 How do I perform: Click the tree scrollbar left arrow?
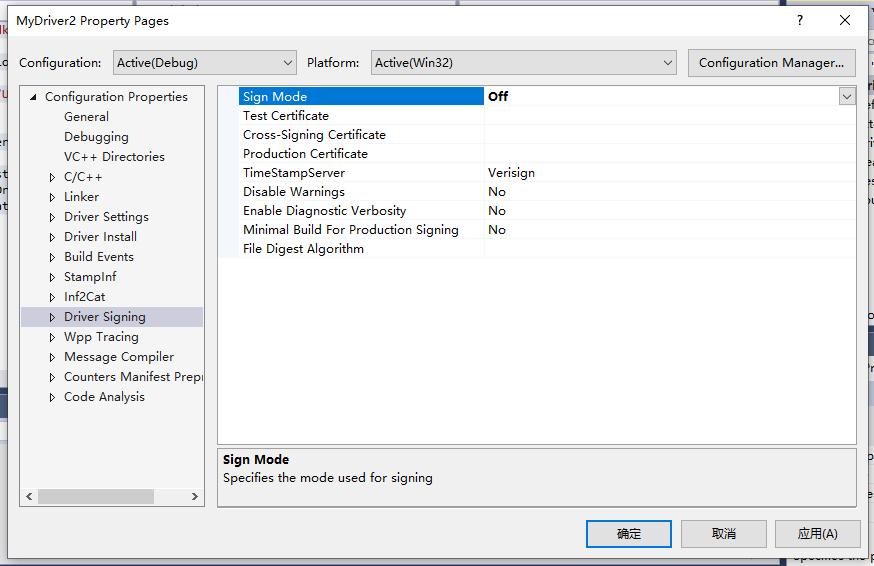[29, 496]
